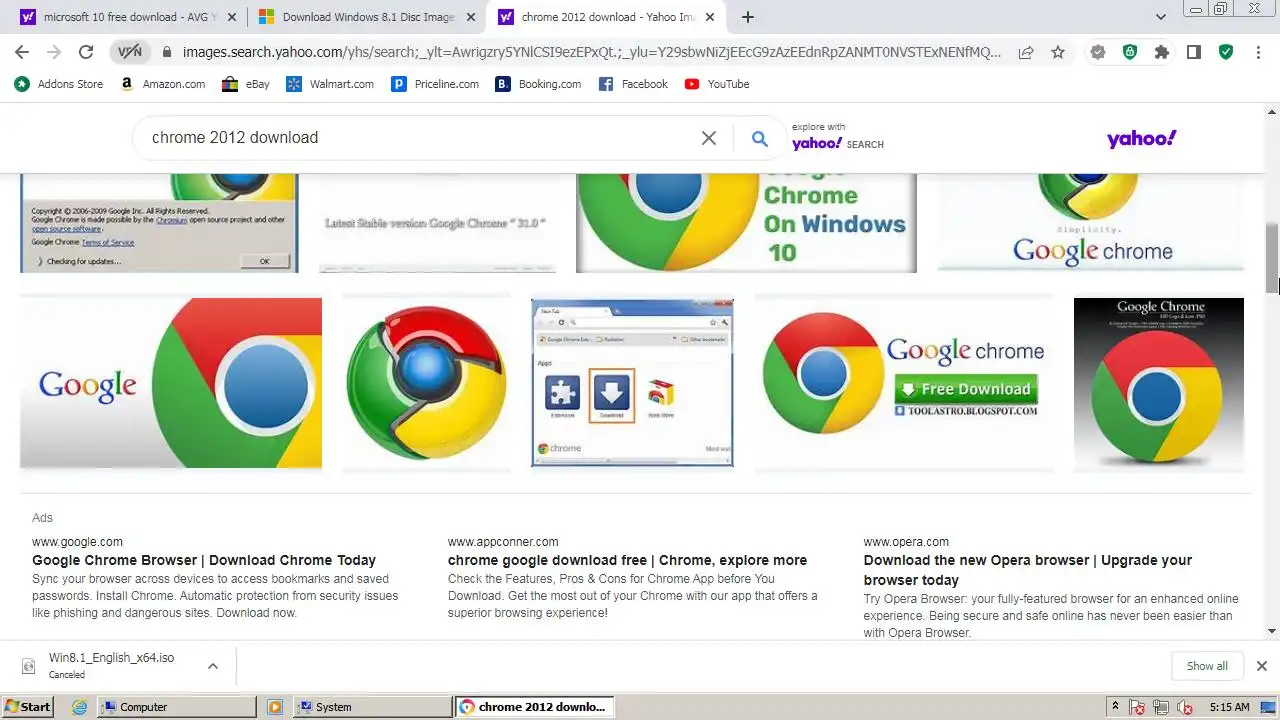Click the scrollbar down arrow

(1272, 631)
